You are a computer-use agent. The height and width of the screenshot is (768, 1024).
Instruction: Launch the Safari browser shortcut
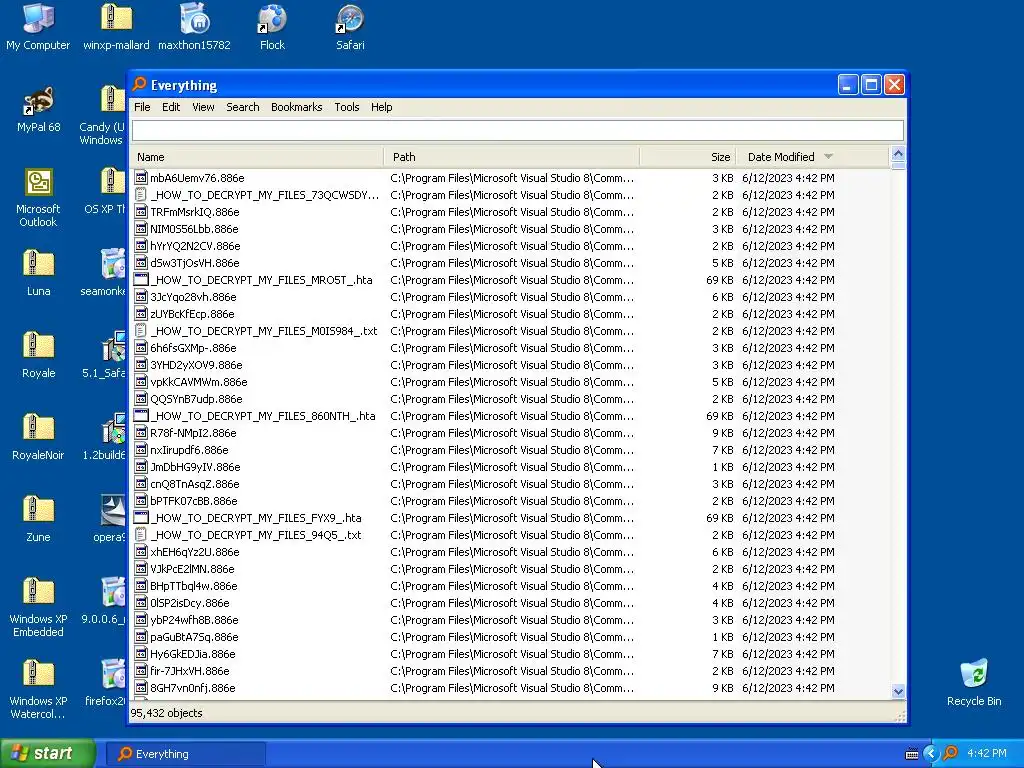[350, 27]
